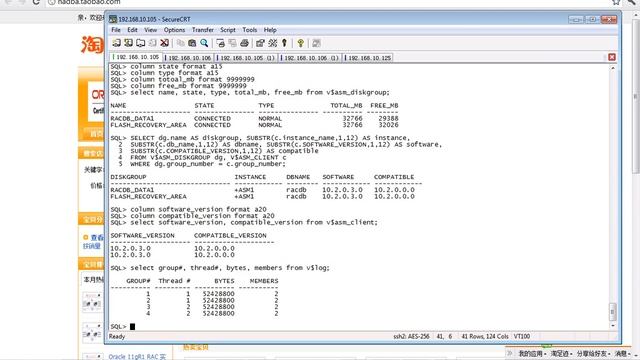Expand the 分享给好友 dropdown in bottom bar
The image size is (640, 360).
[x=593, y=353]
